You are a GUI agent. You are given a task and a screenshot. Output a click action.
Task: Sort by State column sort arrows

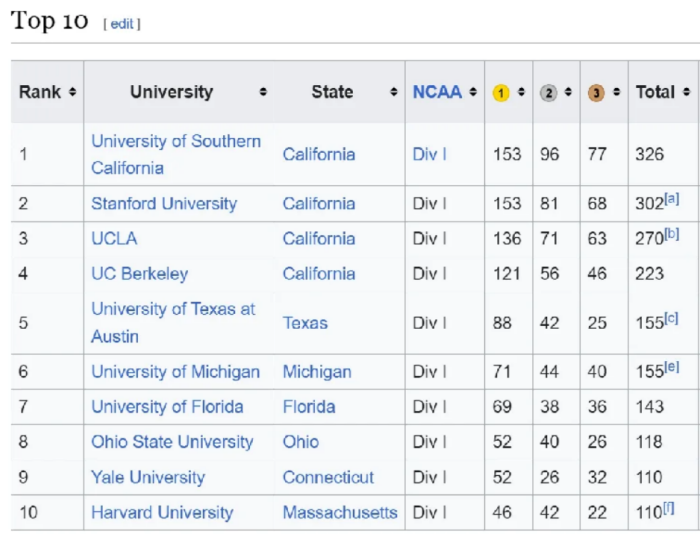(x=394, y=93)
